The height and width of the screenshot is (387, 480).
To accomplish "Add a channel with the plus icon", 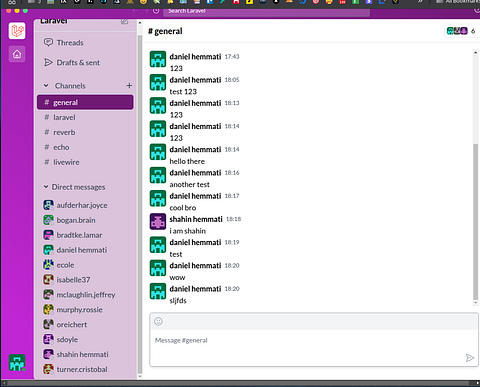I will coord(129,86).
